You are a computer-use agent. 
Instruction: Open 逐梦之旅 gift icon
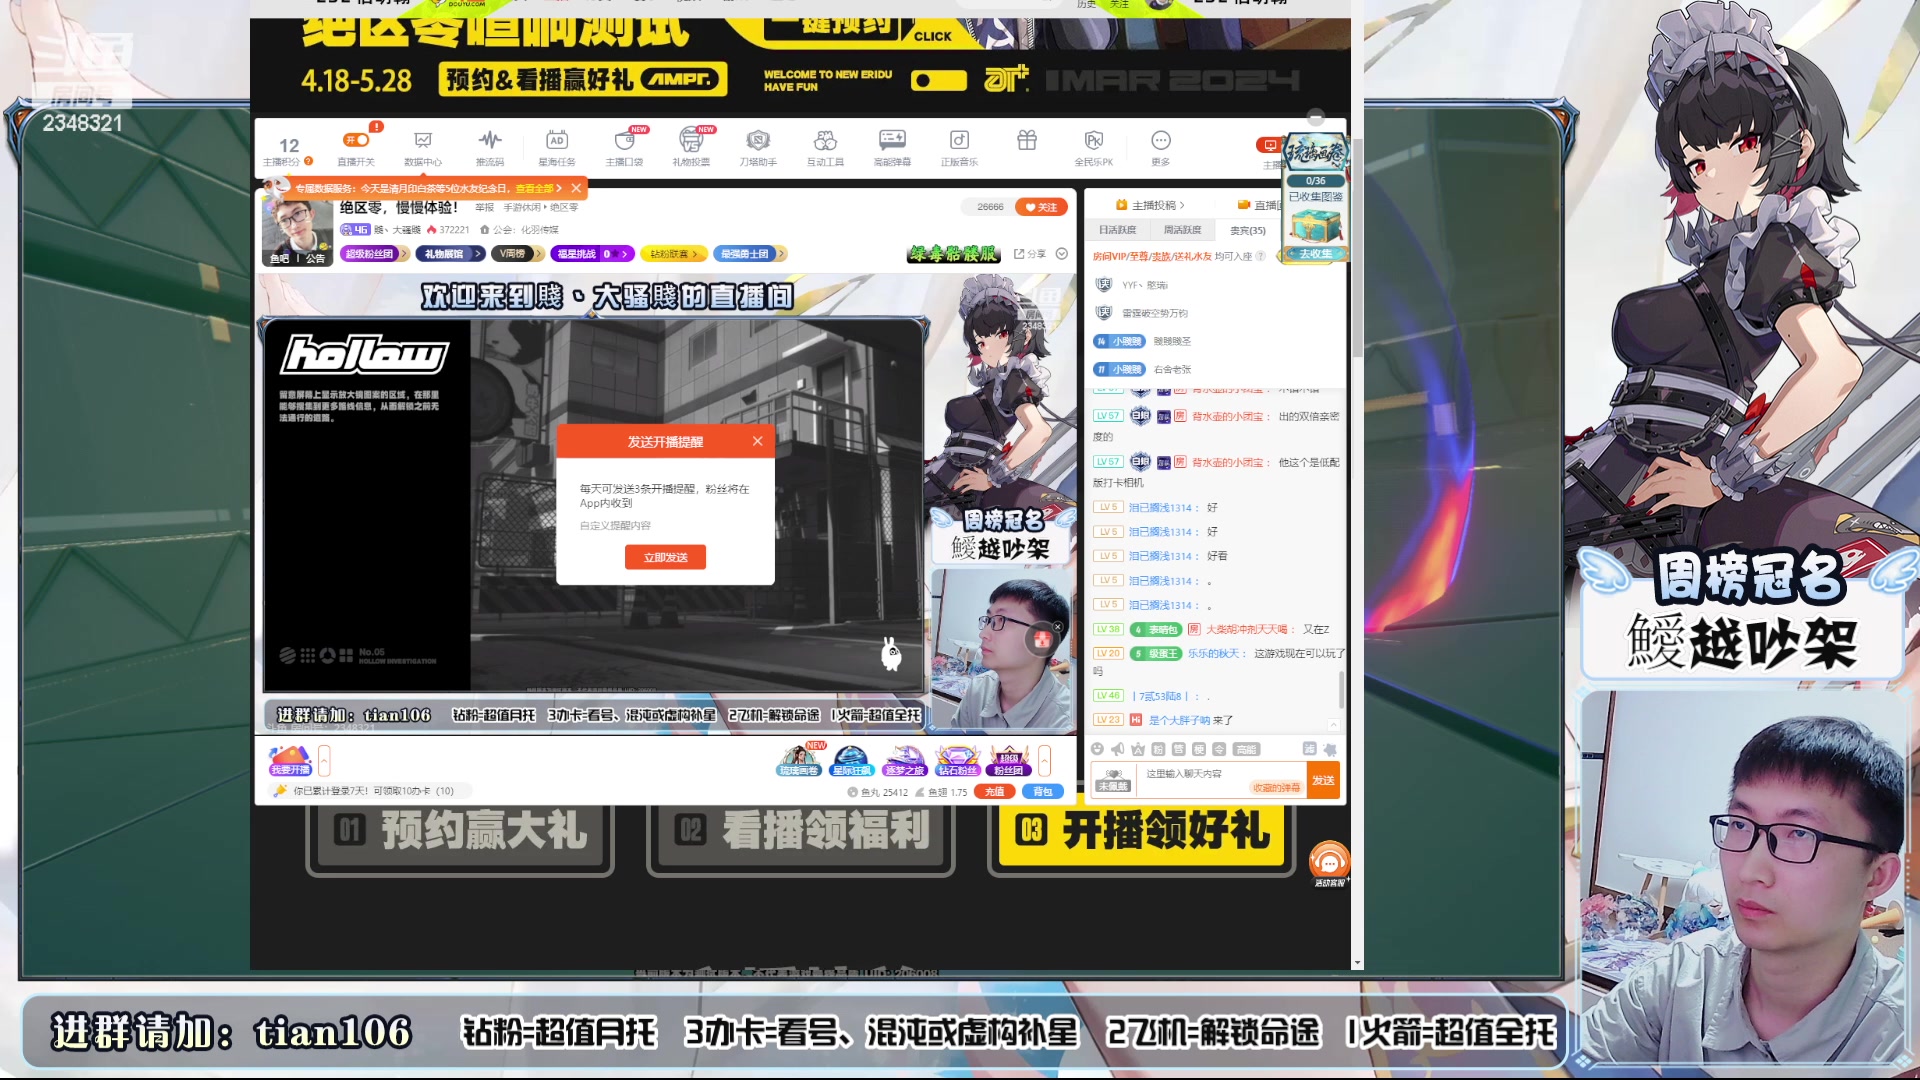[x=904, y=761]
